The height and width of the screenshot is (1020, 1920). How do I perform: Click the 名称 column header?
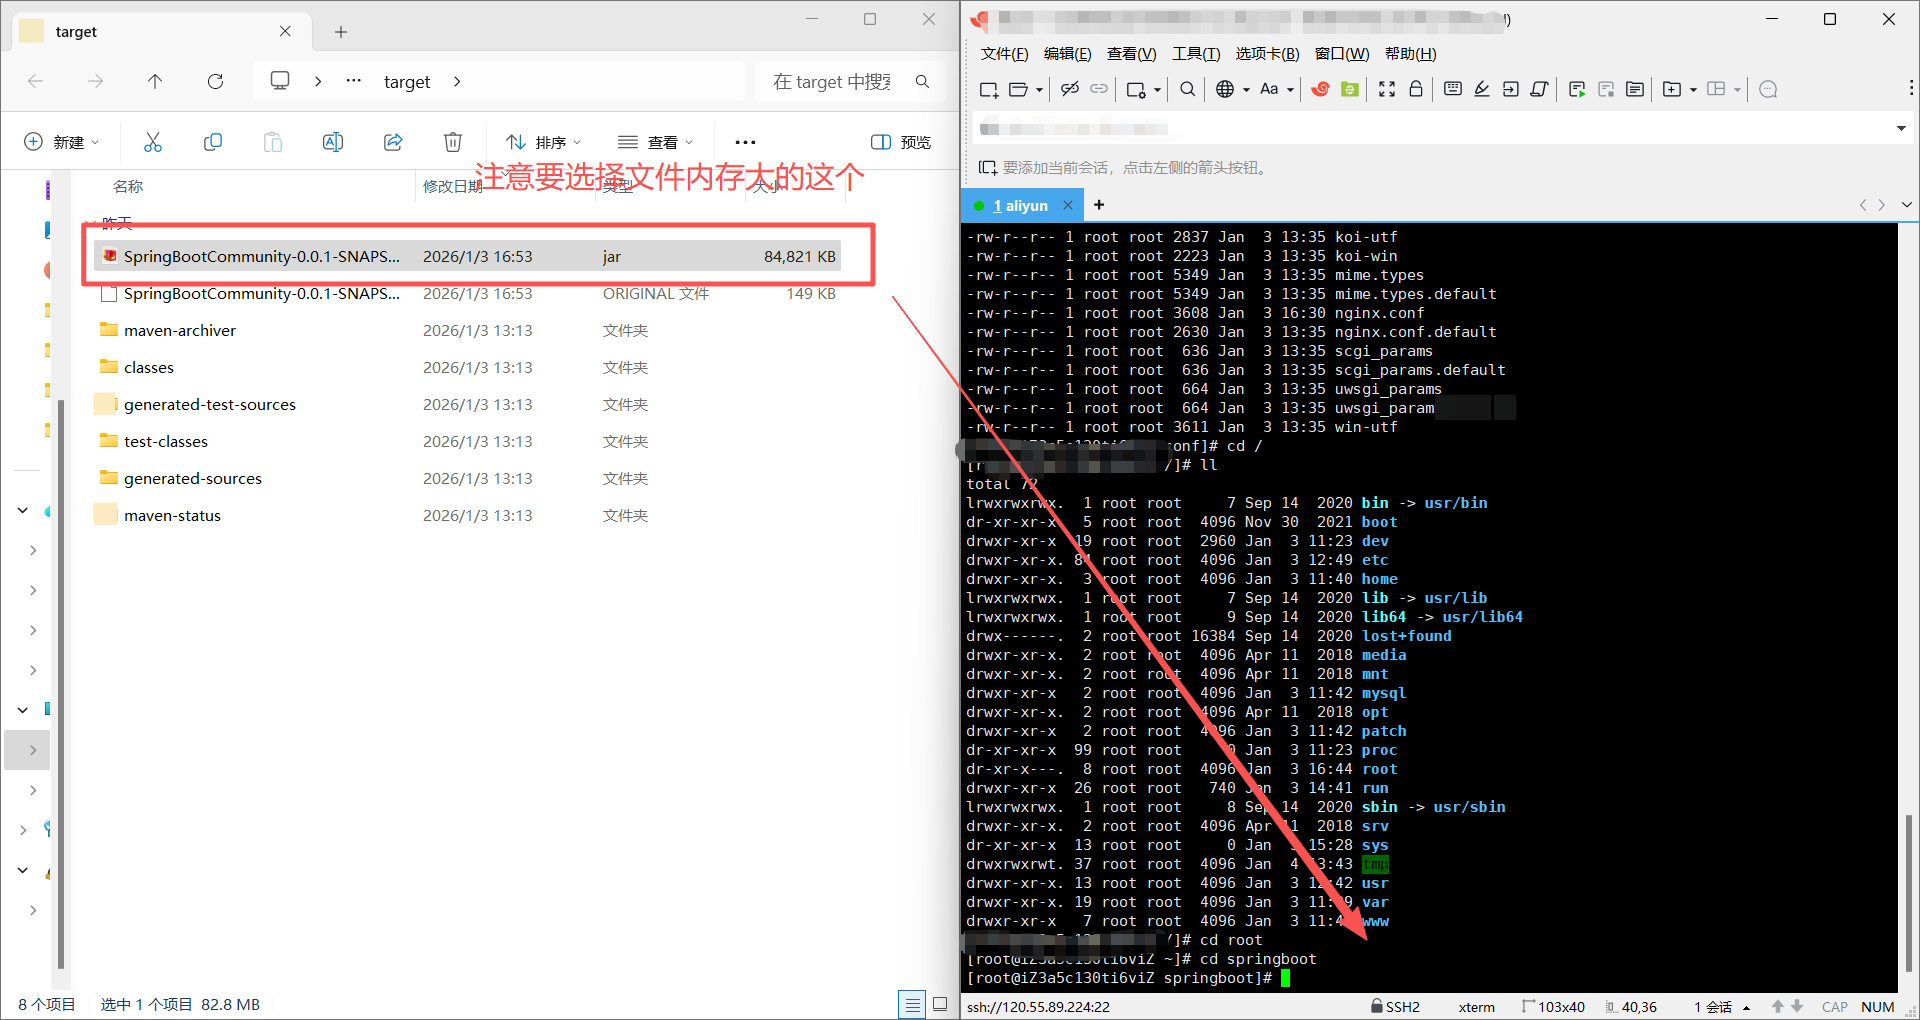click(128, 187)
